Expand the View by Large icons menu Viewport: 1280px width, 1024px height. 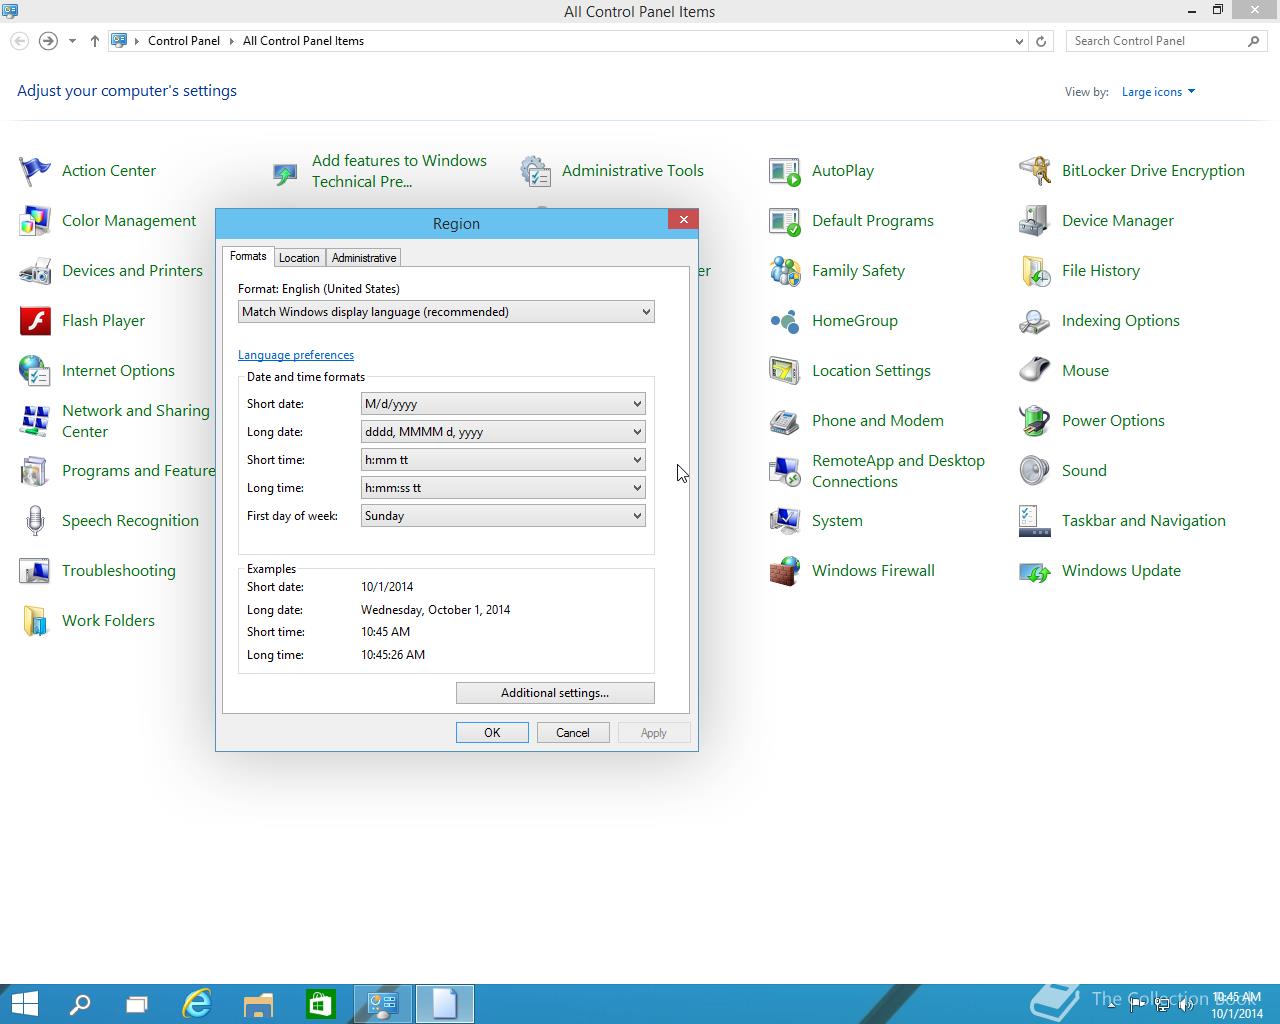click(1158, 92)
